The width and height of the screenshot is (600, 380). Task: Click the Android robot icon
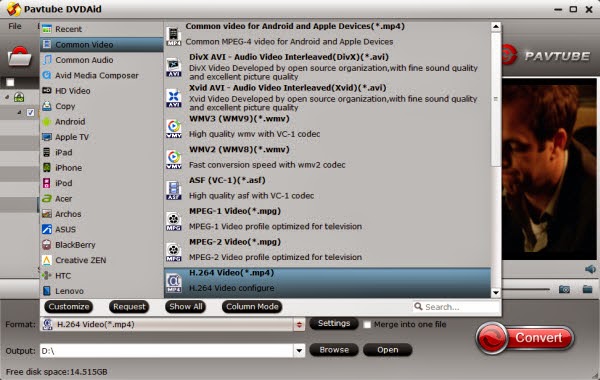coord(47,122)
